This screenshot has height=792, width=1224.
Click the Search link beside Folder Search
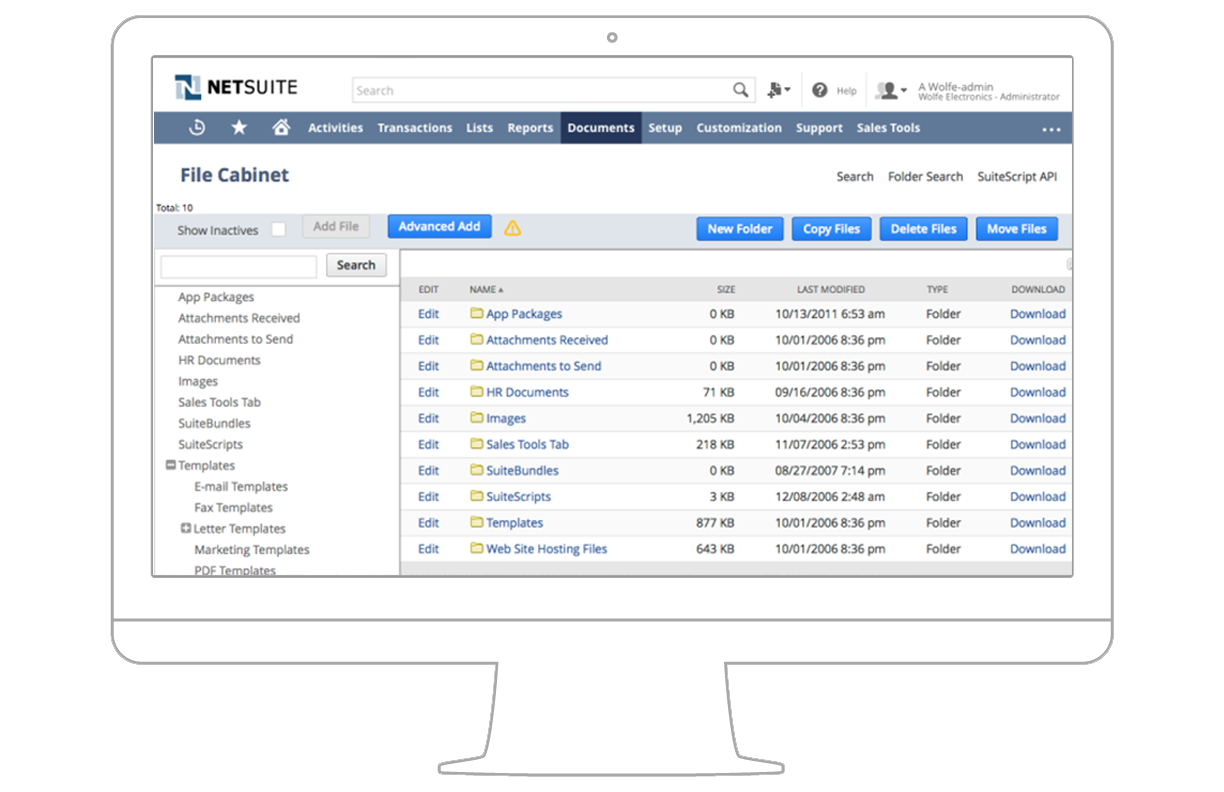[x=855, y=176]
